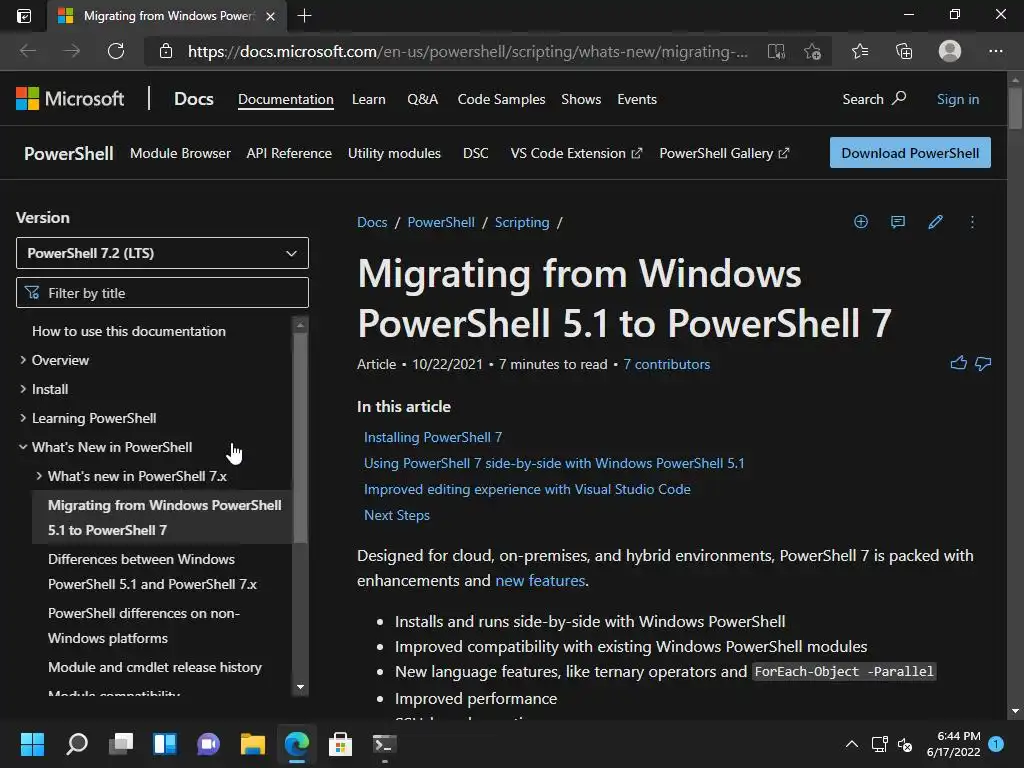Open the tab actions menu icon
The image size is (1024, 768).
click(x=24, y=16)
